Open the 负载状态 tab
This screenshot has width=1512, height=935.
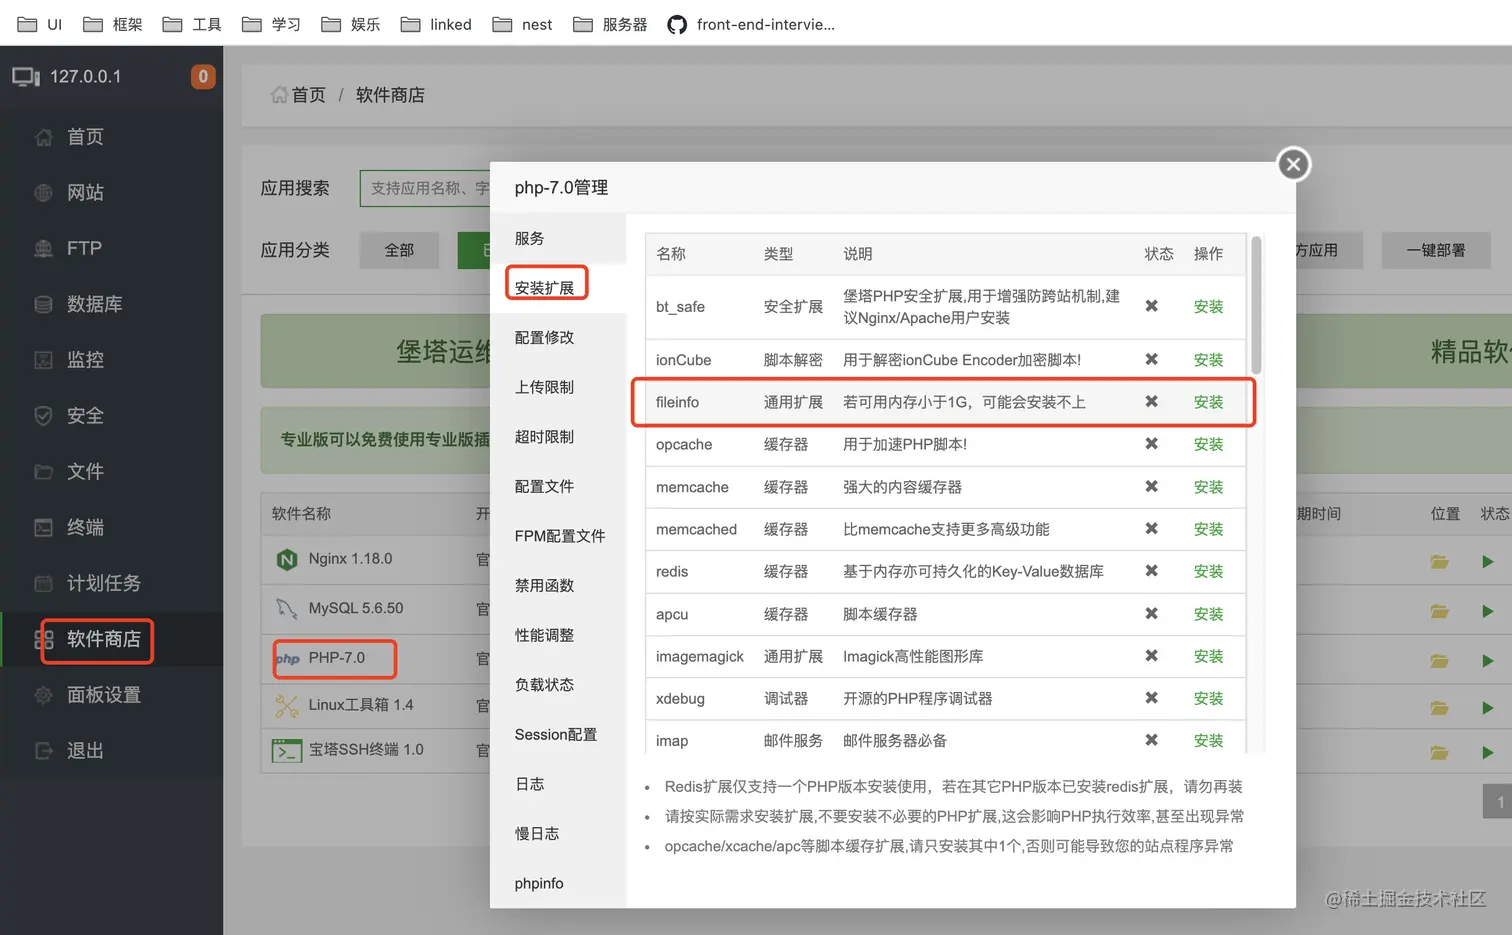pyautogui.click(x=558, y=685)
